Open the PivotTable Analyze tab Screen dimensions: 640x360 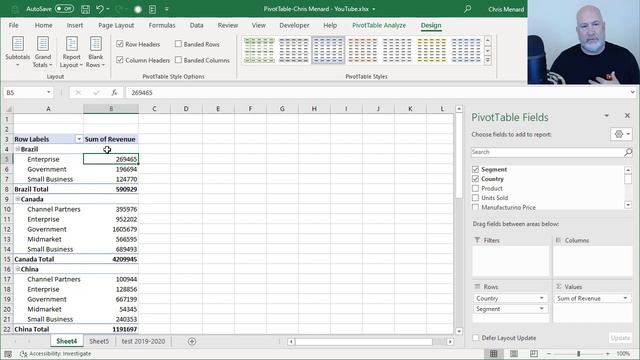click(379, 25)
